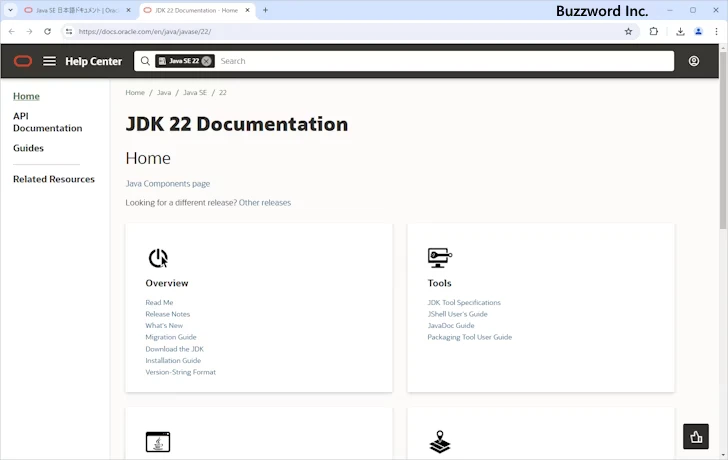Viewport: 728px width, 460px height.
Task: Click the Home breadcrumb link
Action: pos(135,92)
